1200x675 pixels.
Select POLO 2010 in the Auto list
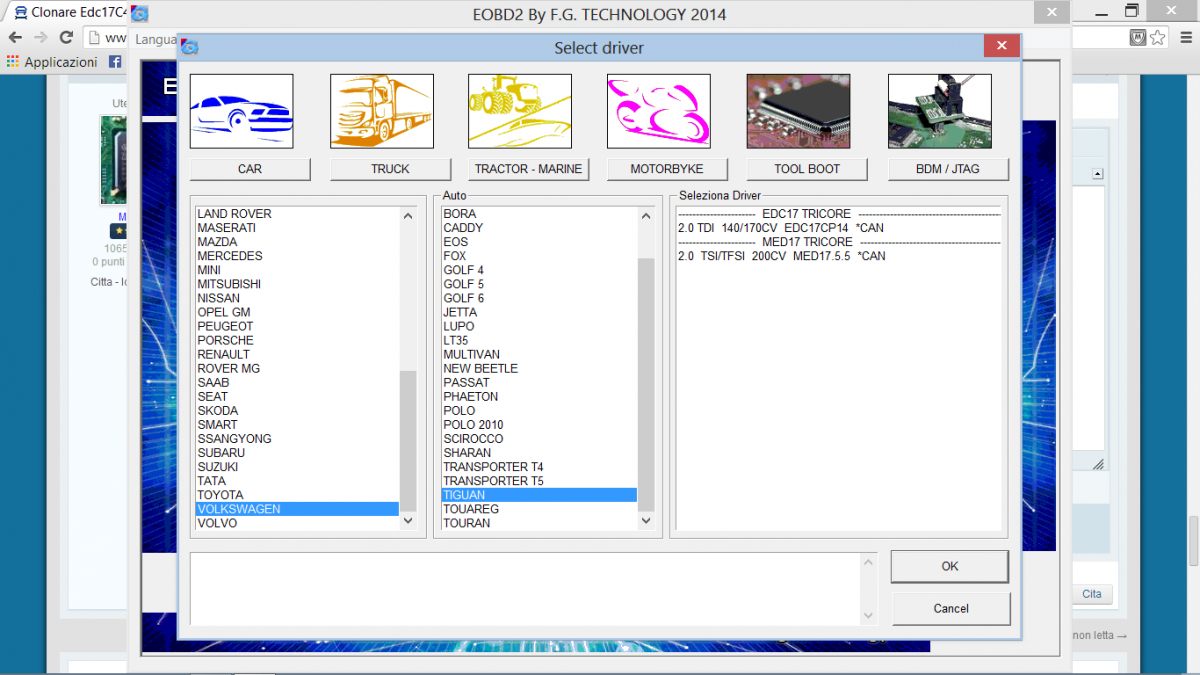pos(539,425)
